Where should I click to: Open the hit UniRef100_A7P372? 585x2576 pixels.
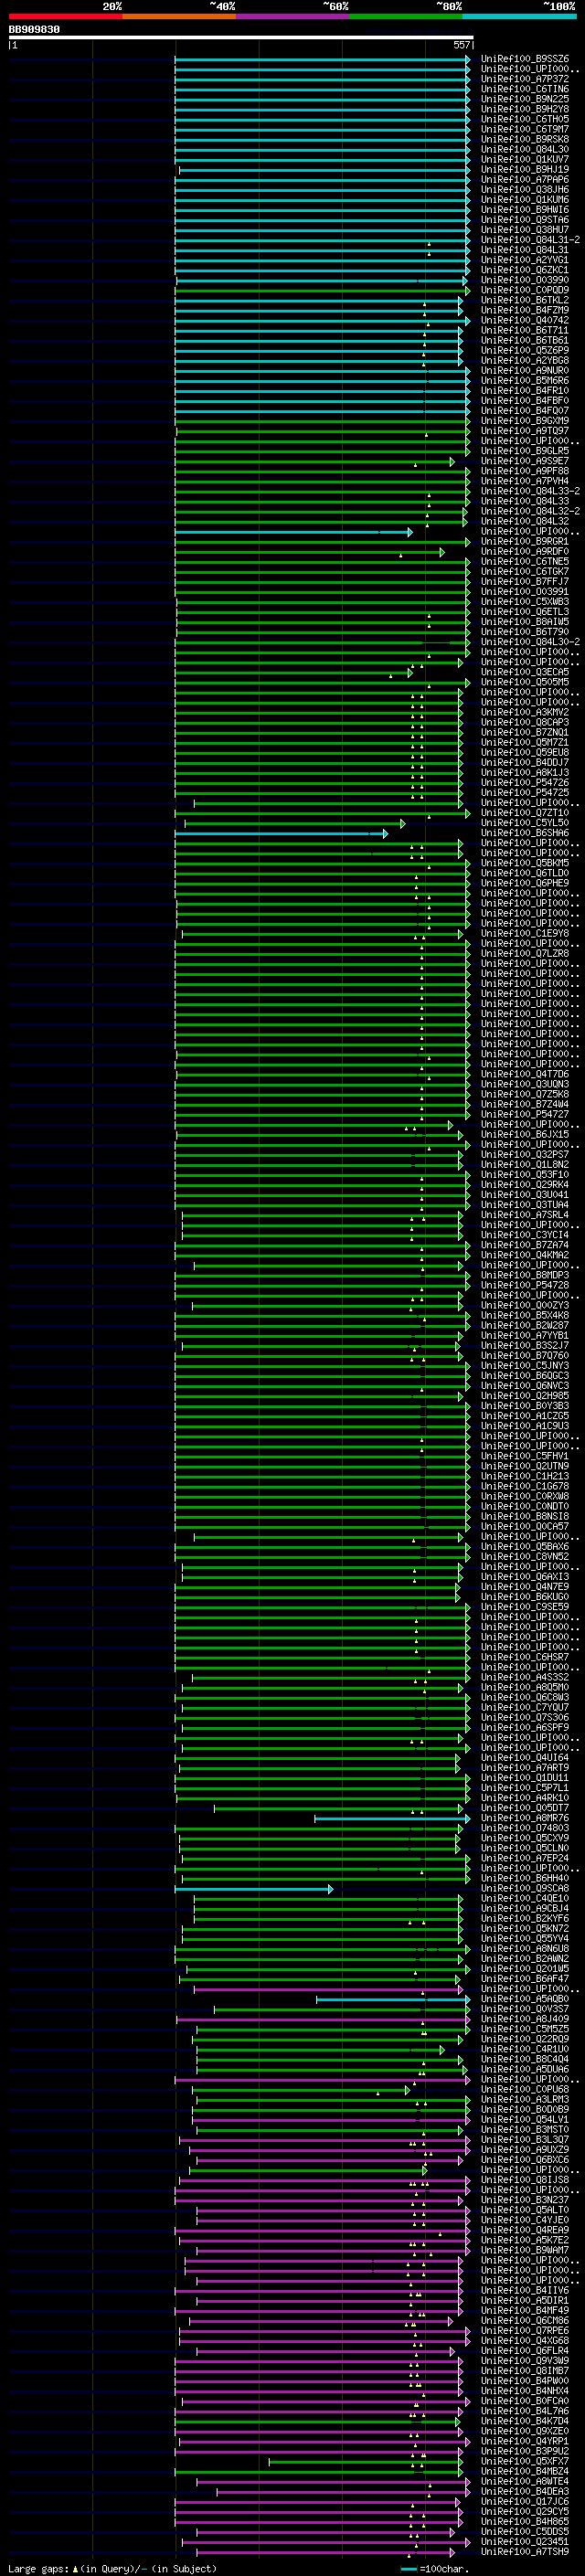[525, 79]
